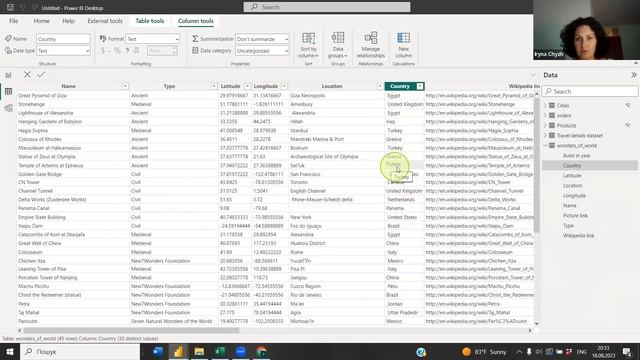Click the decimal places stepper
The image size is (640, 360).
174,51
